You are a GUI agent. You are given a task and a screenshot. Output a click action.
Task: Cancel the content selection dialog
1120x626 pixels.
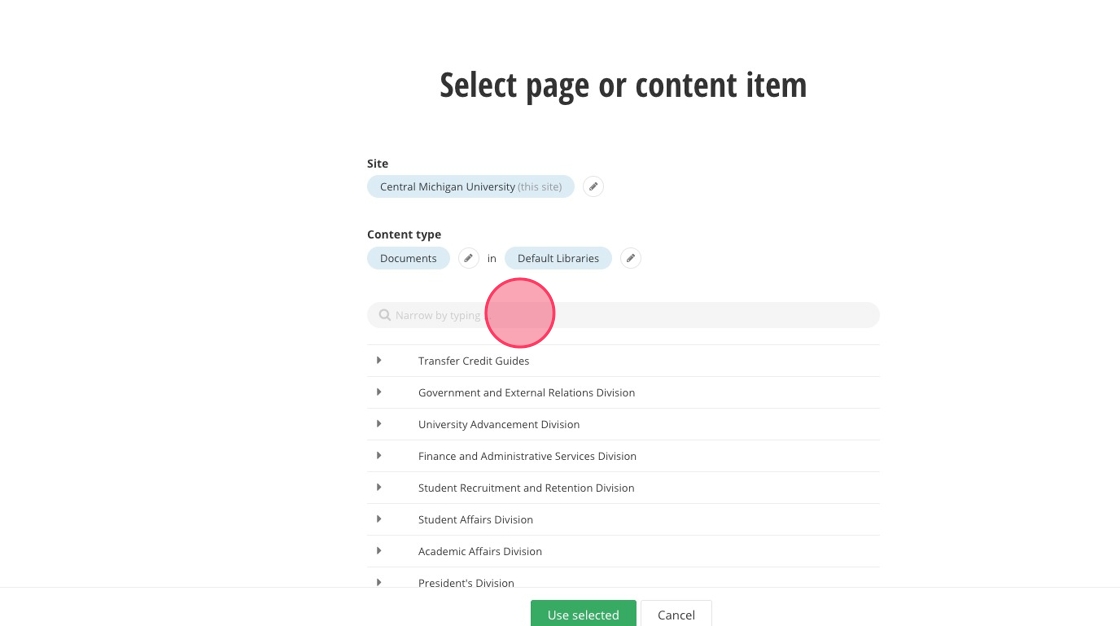point(676,614)
